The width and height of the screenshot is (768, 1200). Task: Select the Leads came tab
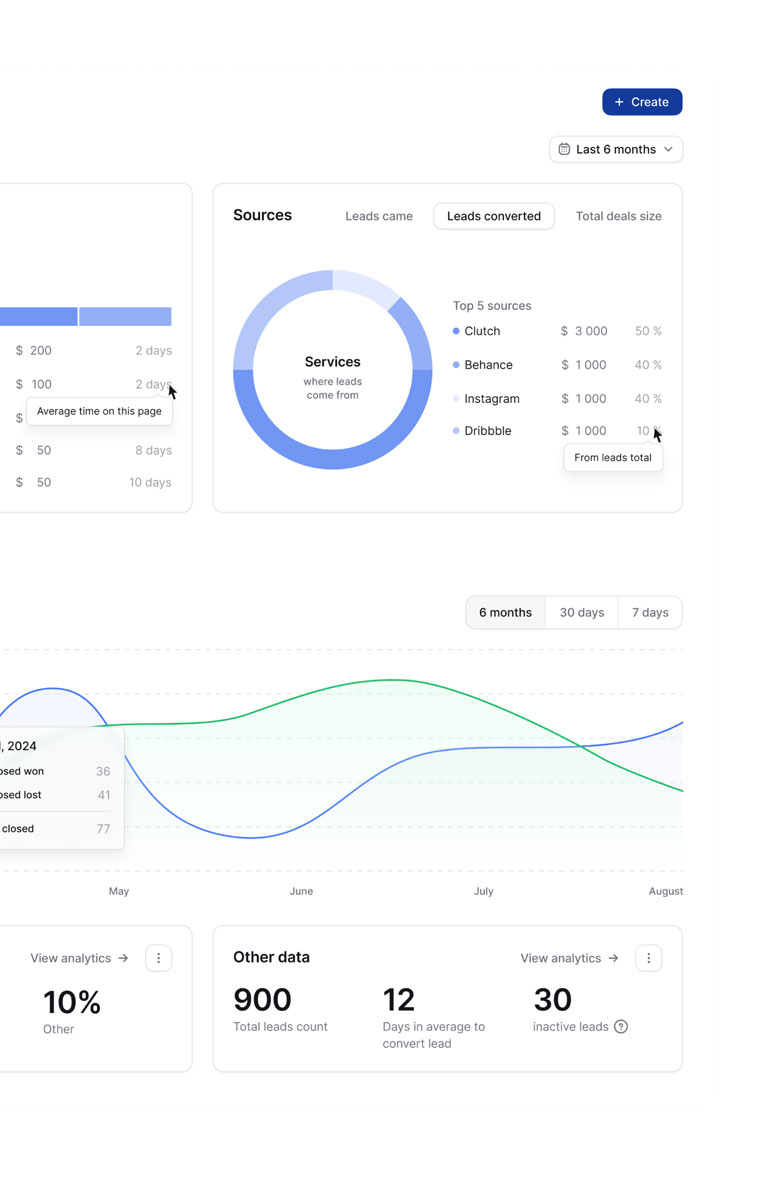pyautogui.click(x=379, y=216)
